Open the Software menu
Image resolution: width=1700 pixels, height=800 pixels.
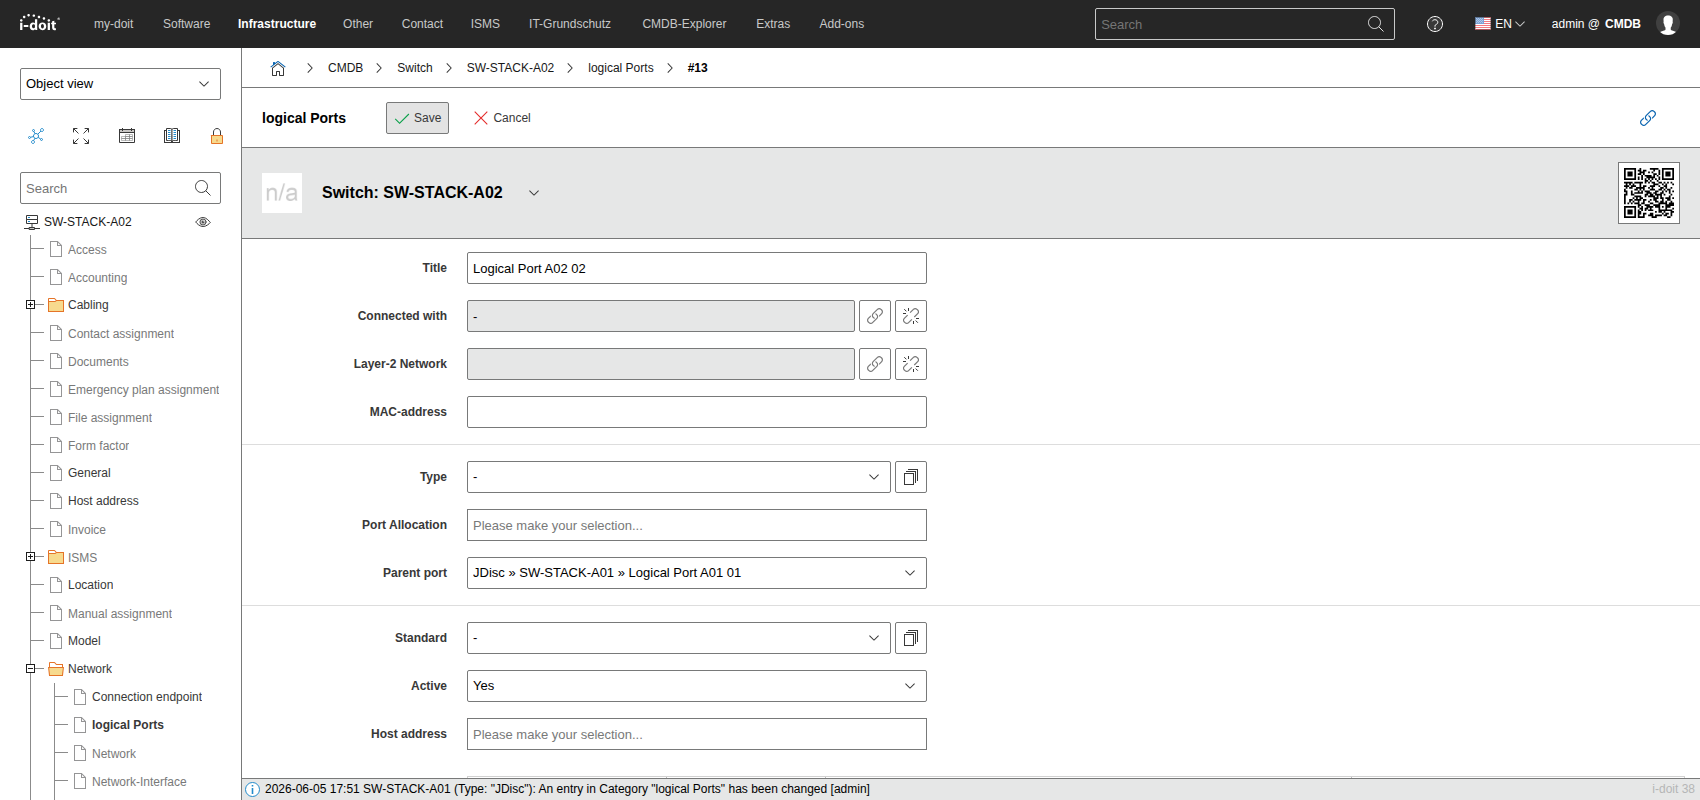click(187, 24)
